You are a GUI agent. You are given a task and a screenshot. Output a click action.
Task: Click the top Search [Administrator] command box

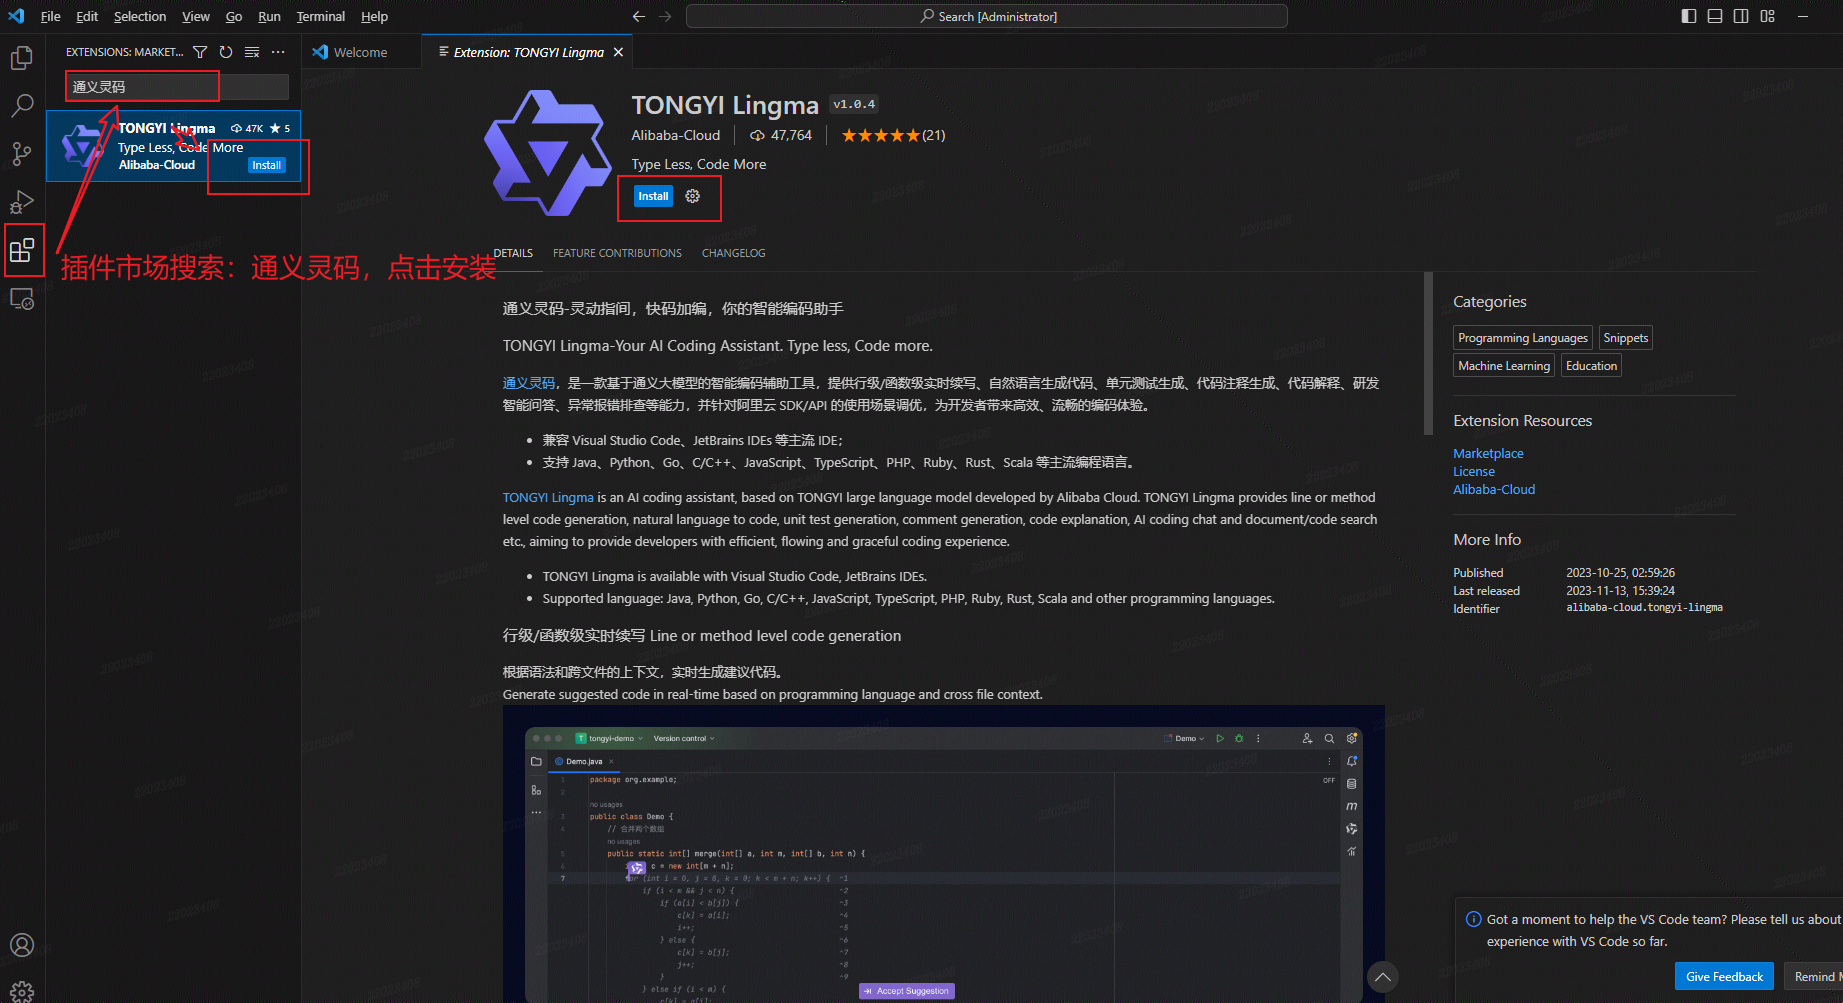(987, 16)
